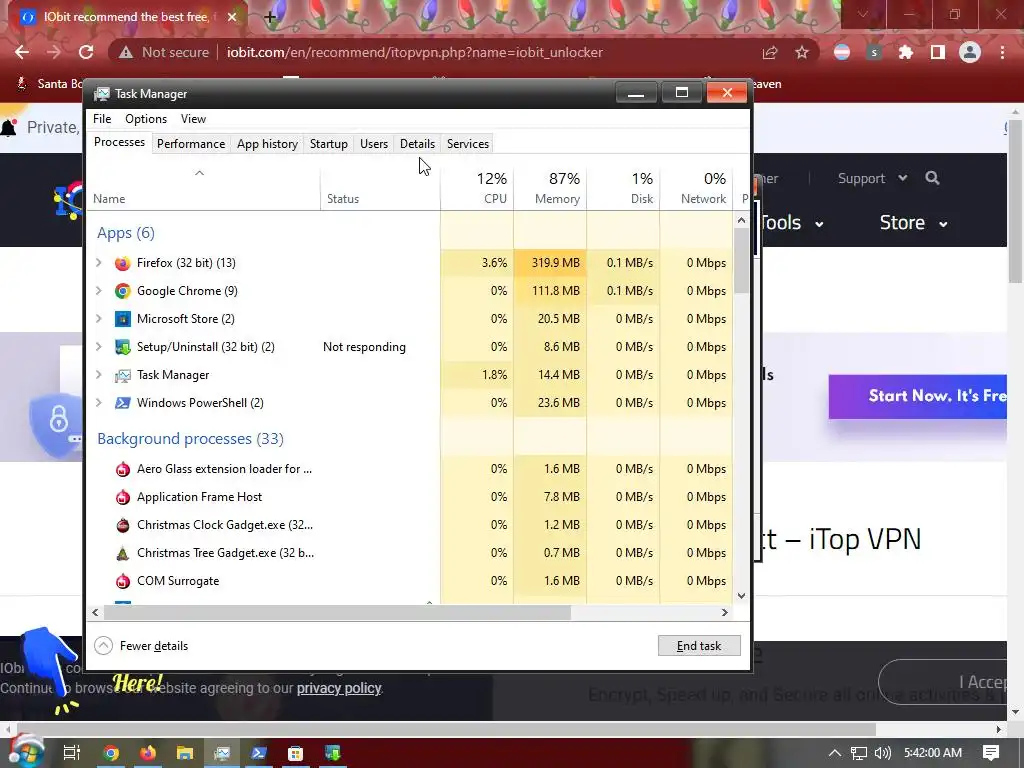Screen dimensions: 1024x768
Task: Click the Task Manager process row icon
Action: [x=122, y=376]
